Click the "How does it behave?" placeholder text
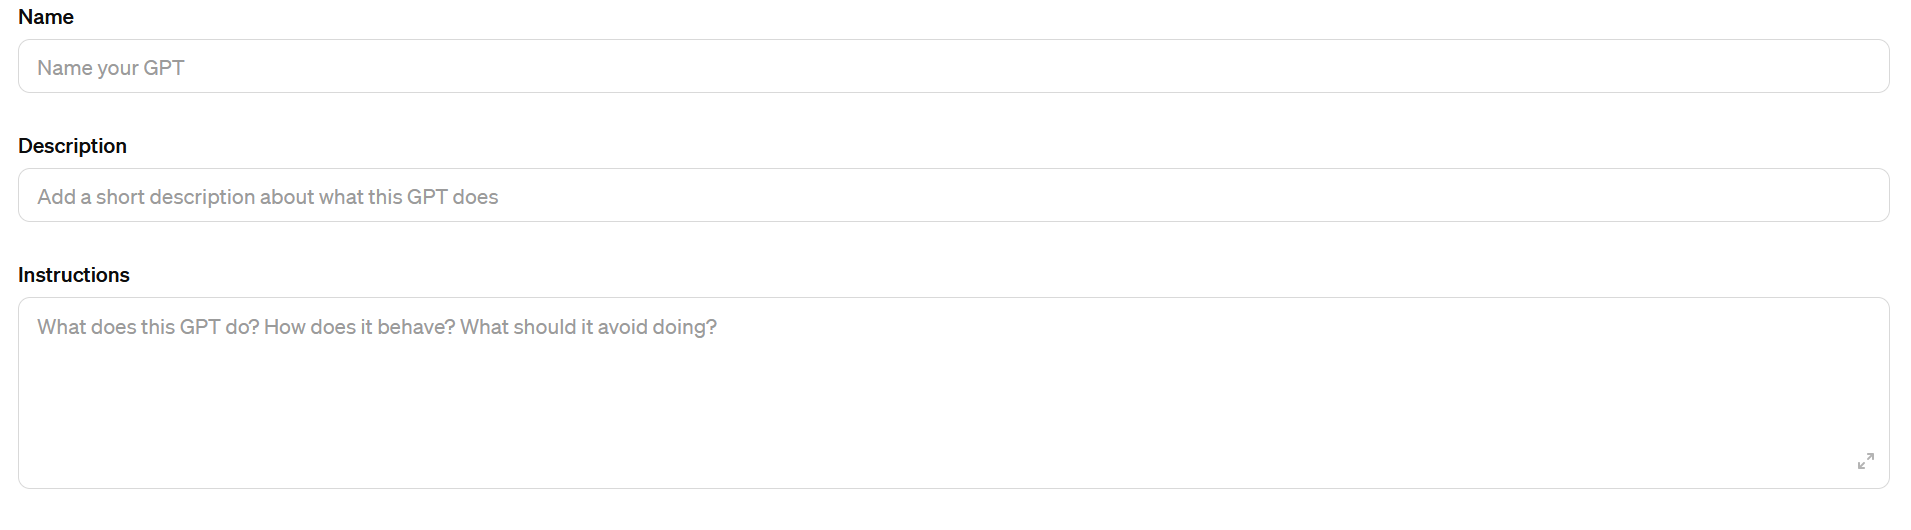 [x=358, y=327]
